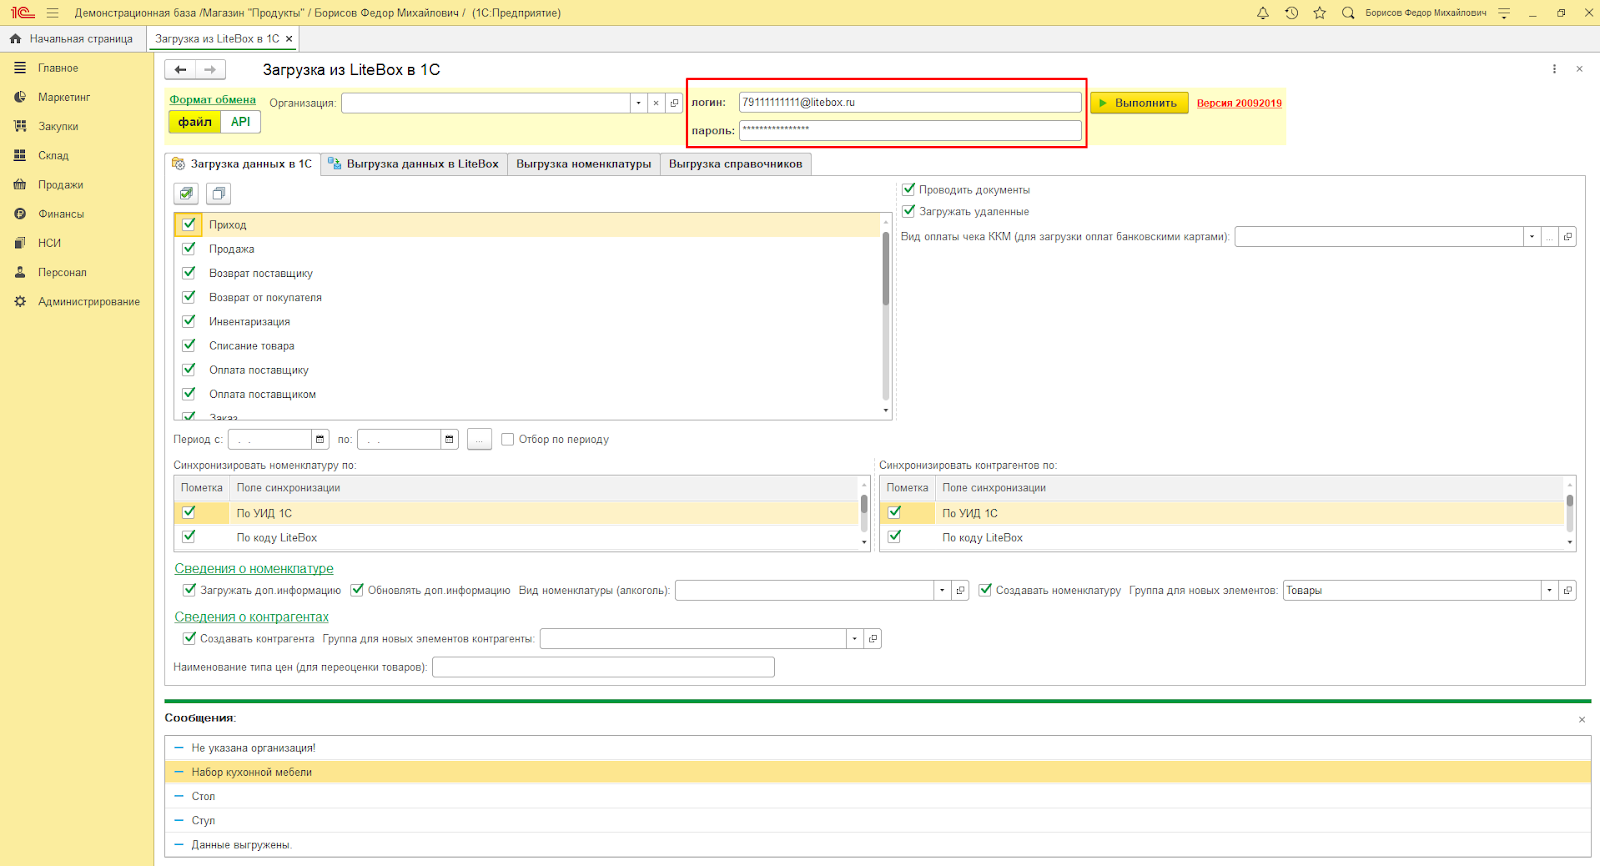Open the title bar settings lines icon
The width and height of the screenshot is (1600, 866).
click(x=1504, y=13)
